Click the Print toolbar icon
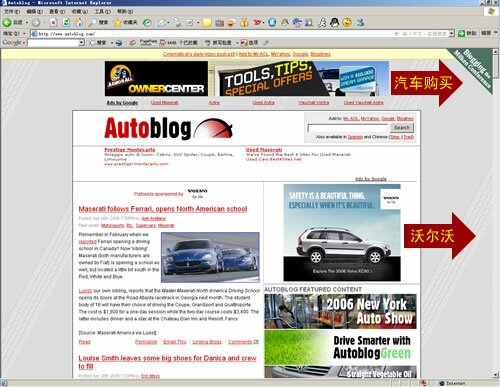 [x=177, y=23]
